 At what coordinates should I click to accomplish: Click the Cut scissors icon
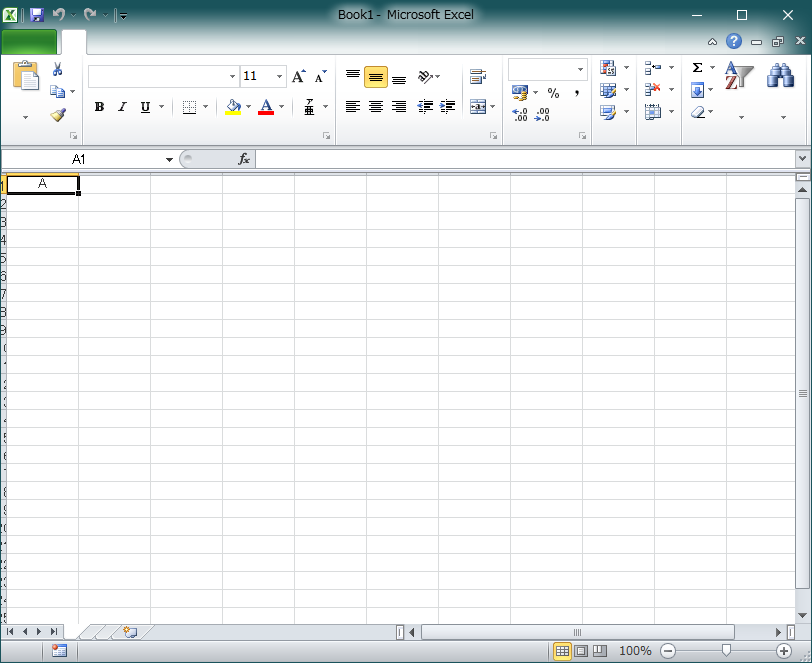click(x=57, y=69)
